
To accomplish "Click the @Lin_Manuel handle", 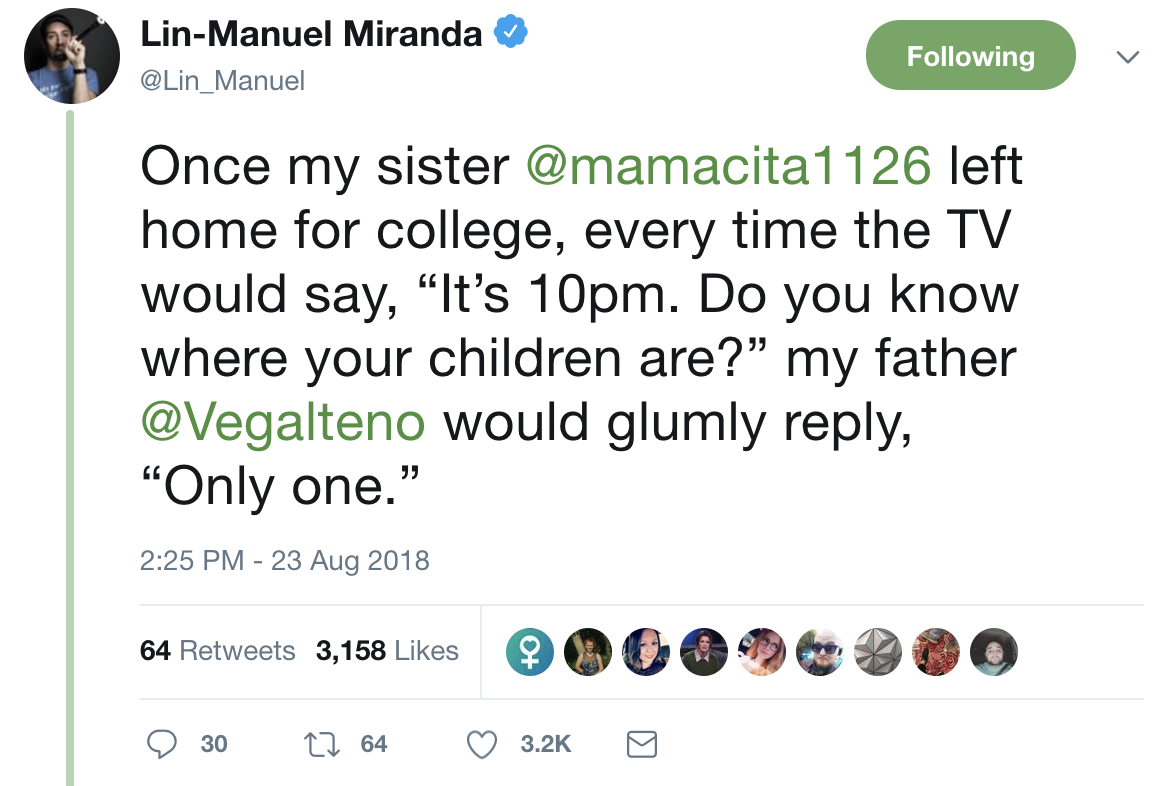I will click(x=222, y=80).
